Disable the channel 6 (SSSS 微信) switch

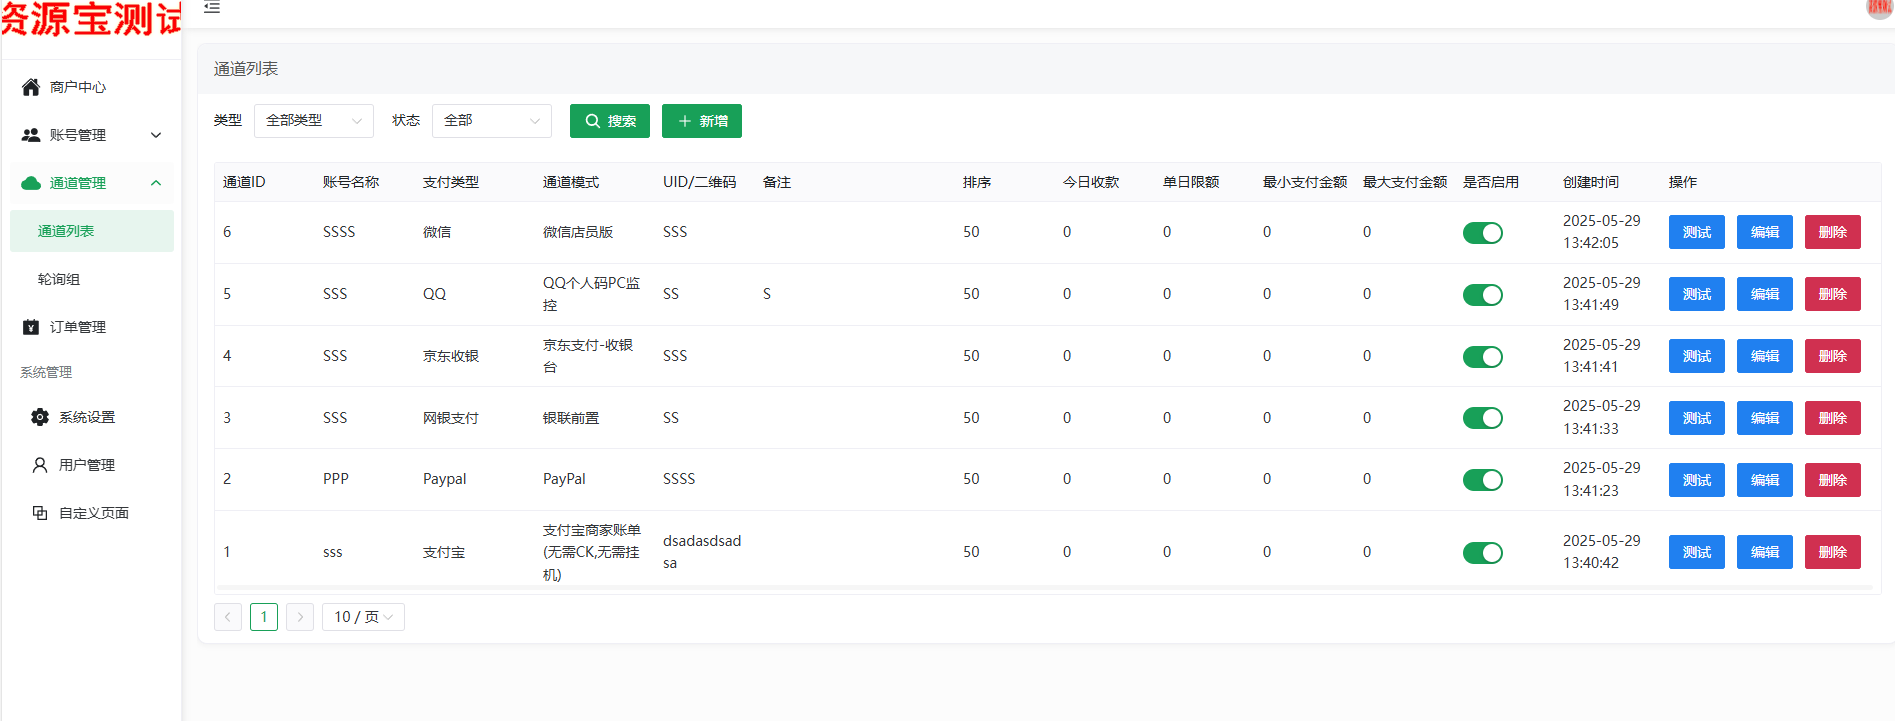(1483, 233)
